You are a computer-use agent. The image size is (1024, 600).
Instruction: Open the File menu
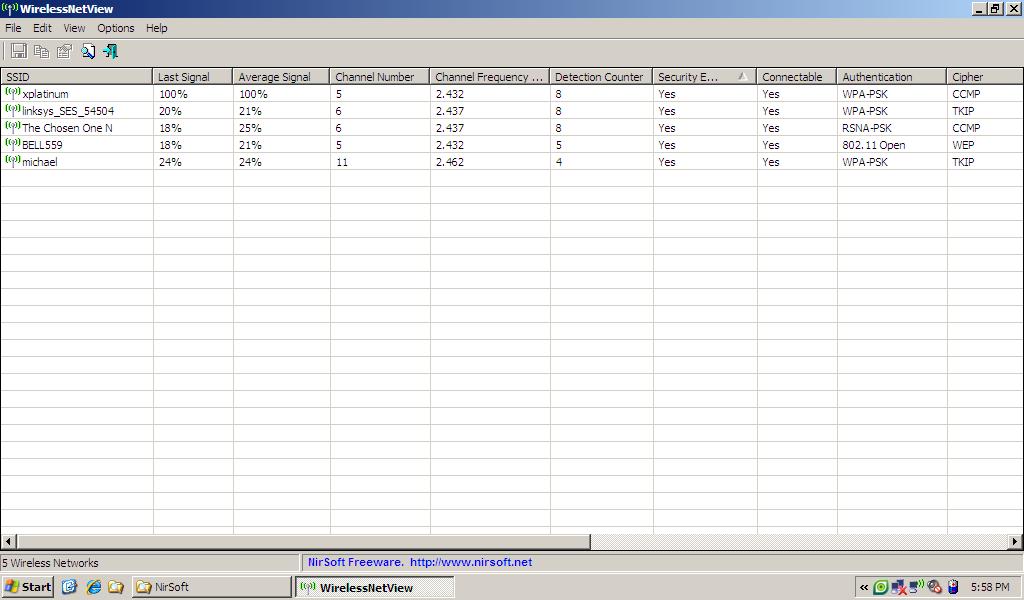tap(13, 28)
